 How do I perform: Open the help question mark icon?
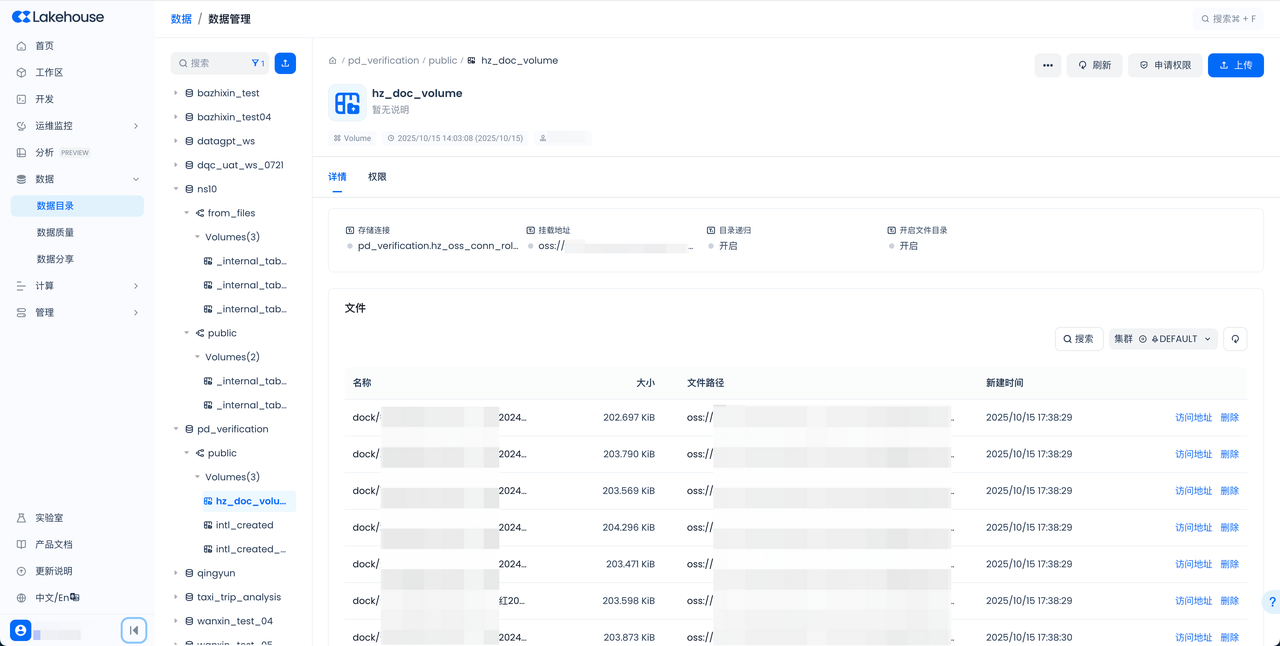(1271, 602)
